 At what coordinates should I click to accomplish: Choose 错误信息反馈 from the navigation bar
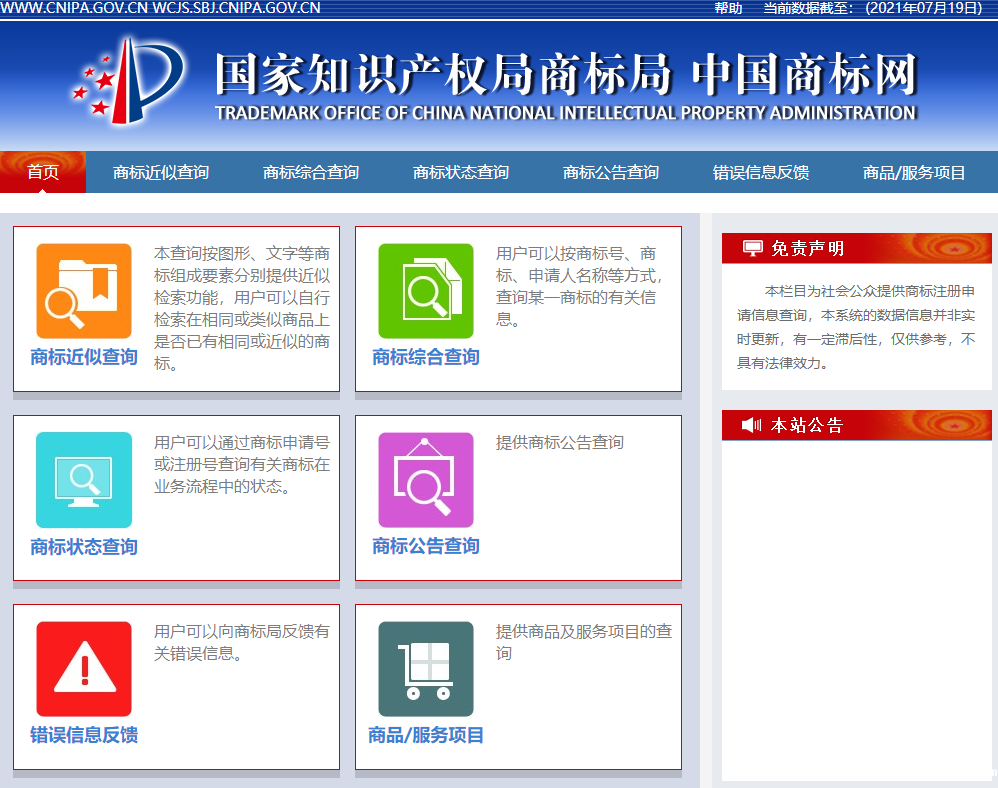click(761, 173)
